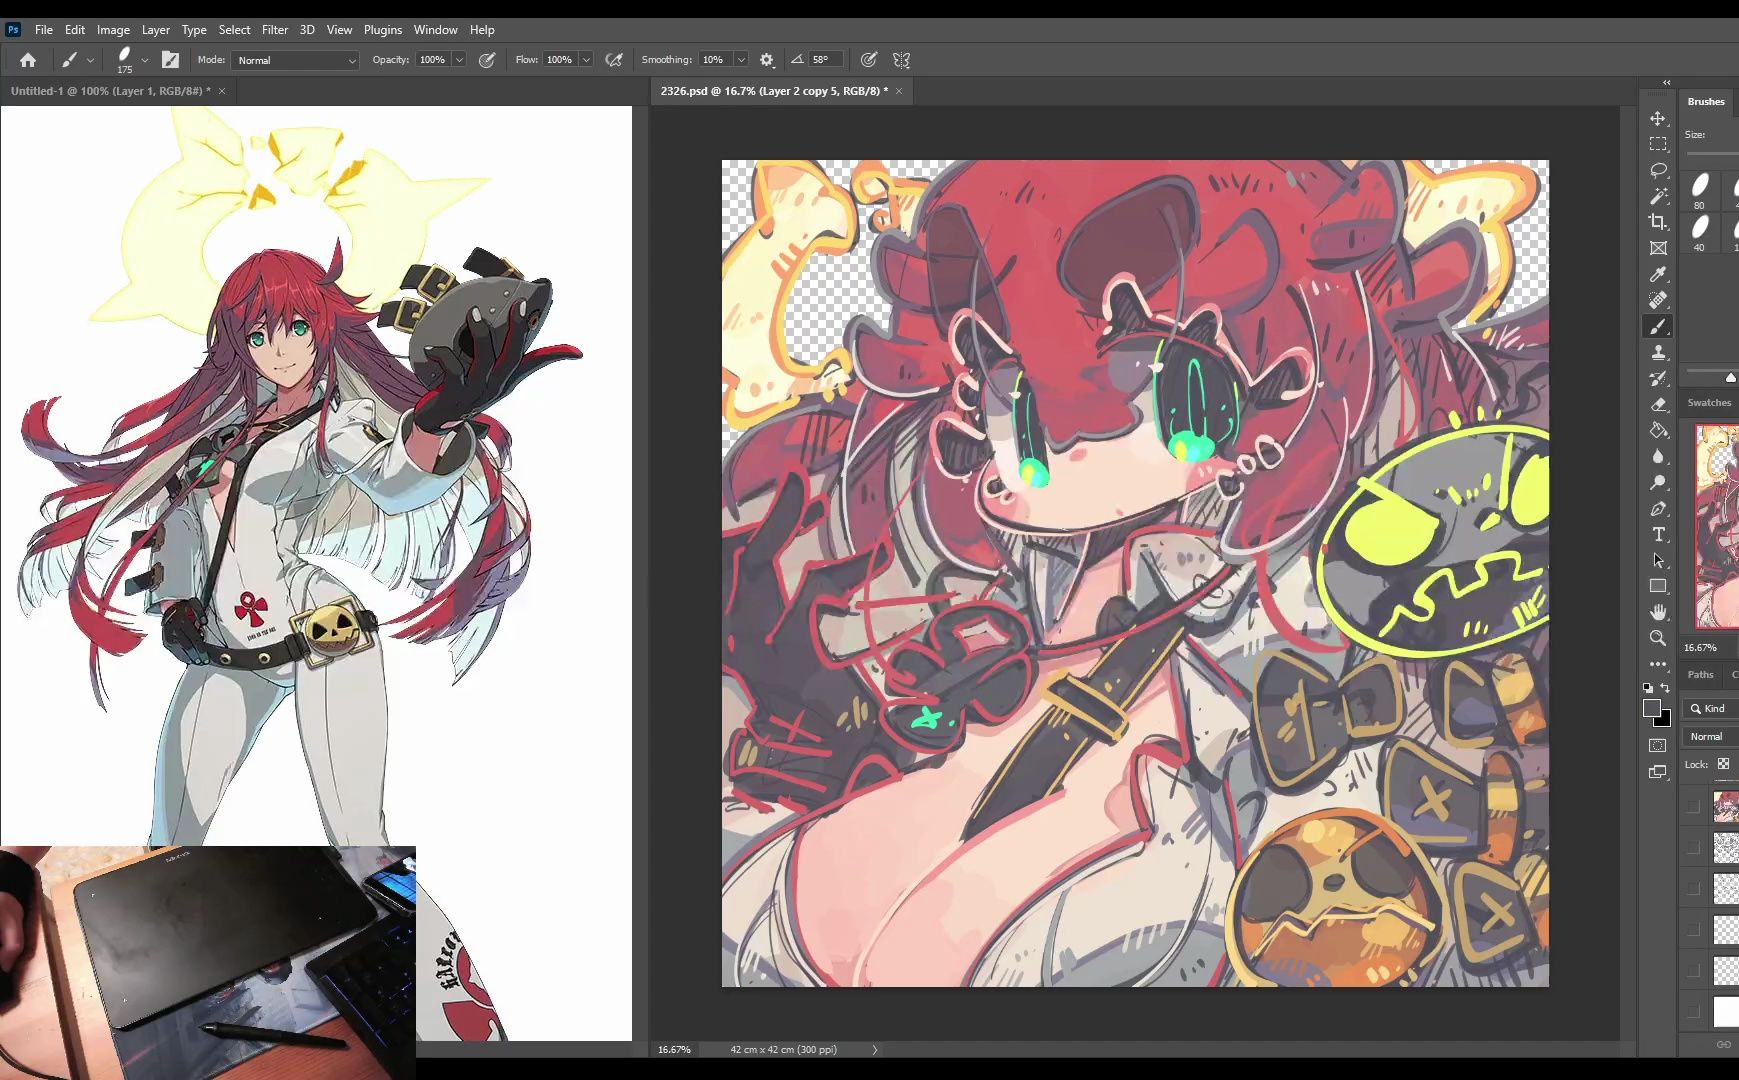Toggle visibility of the top layer

pyautogui.click(x=1693, y=806)
